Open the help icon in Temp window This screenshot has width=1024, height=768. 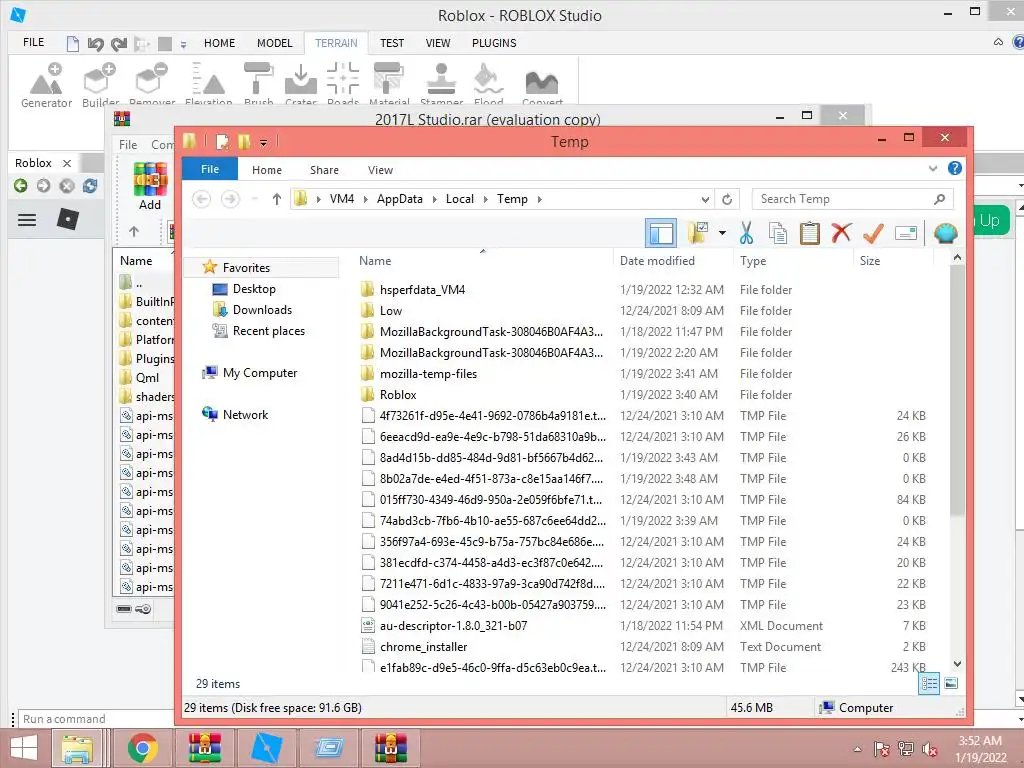point(954,168)
